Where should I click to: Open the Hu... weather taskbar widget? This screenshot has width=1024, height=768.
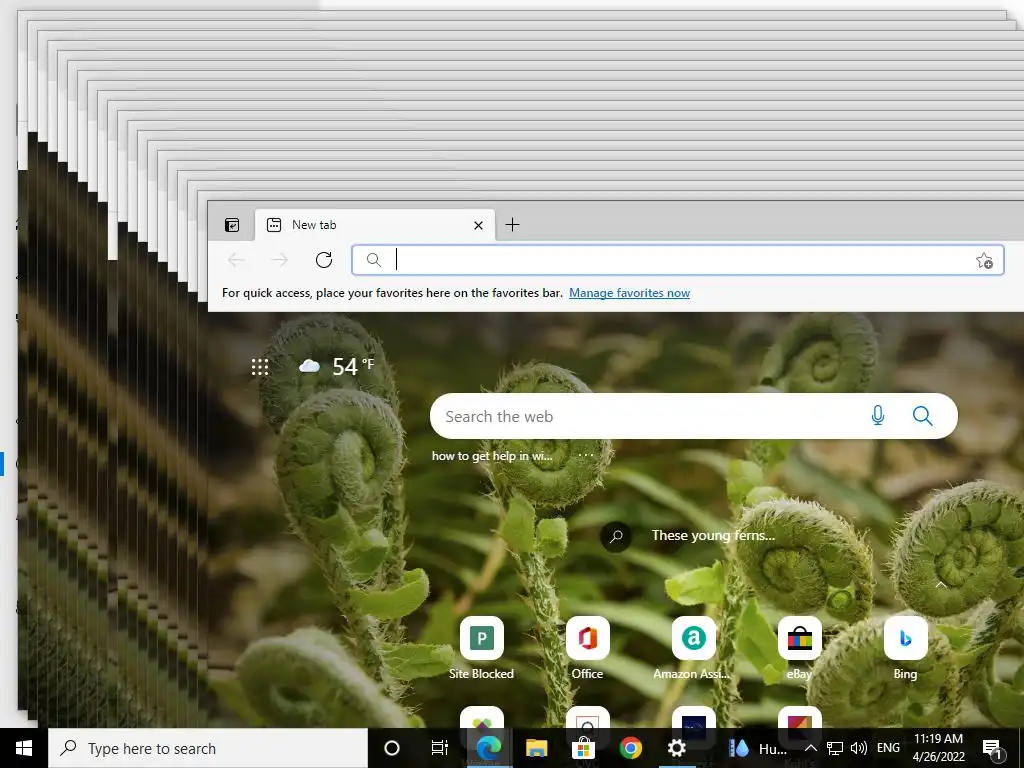[758, 748]
